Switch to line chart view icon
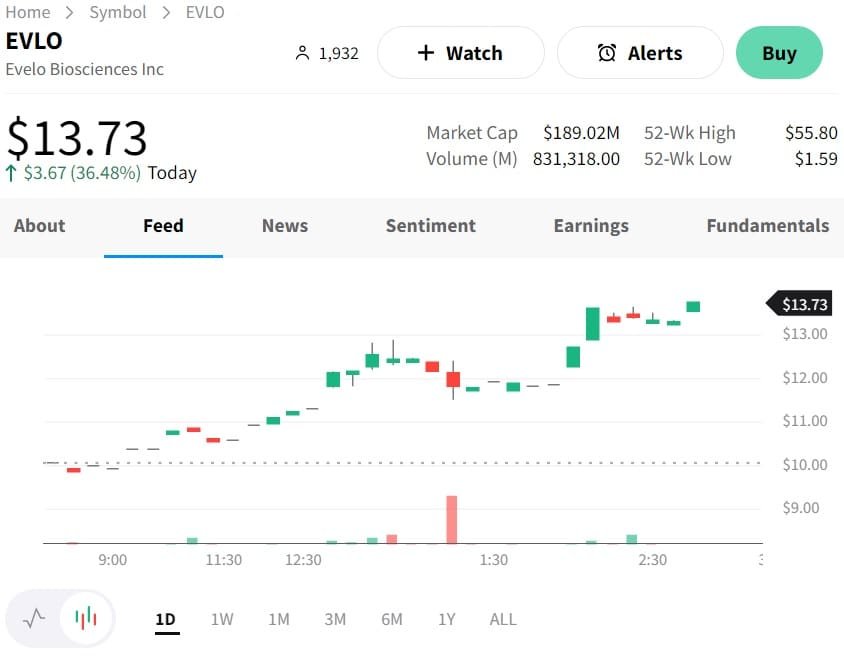Image resolution: width=844 pixels, height=656 pixels. point(34,618)
